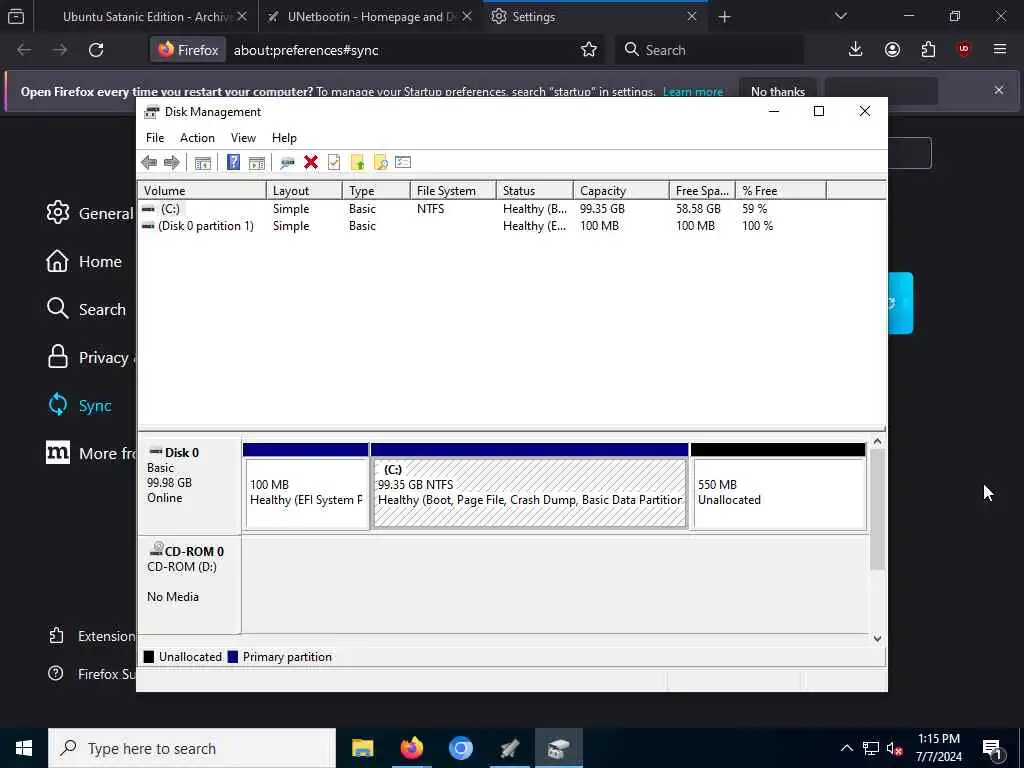Image resolution: width=1024 pixels, height=768 pixels.
Task: Bookmark this page with the star icon
Action: click(589, 50)
